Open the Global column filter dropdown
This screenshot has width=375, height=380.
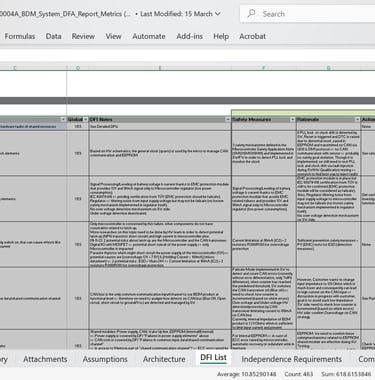click(x=86, y=119)
